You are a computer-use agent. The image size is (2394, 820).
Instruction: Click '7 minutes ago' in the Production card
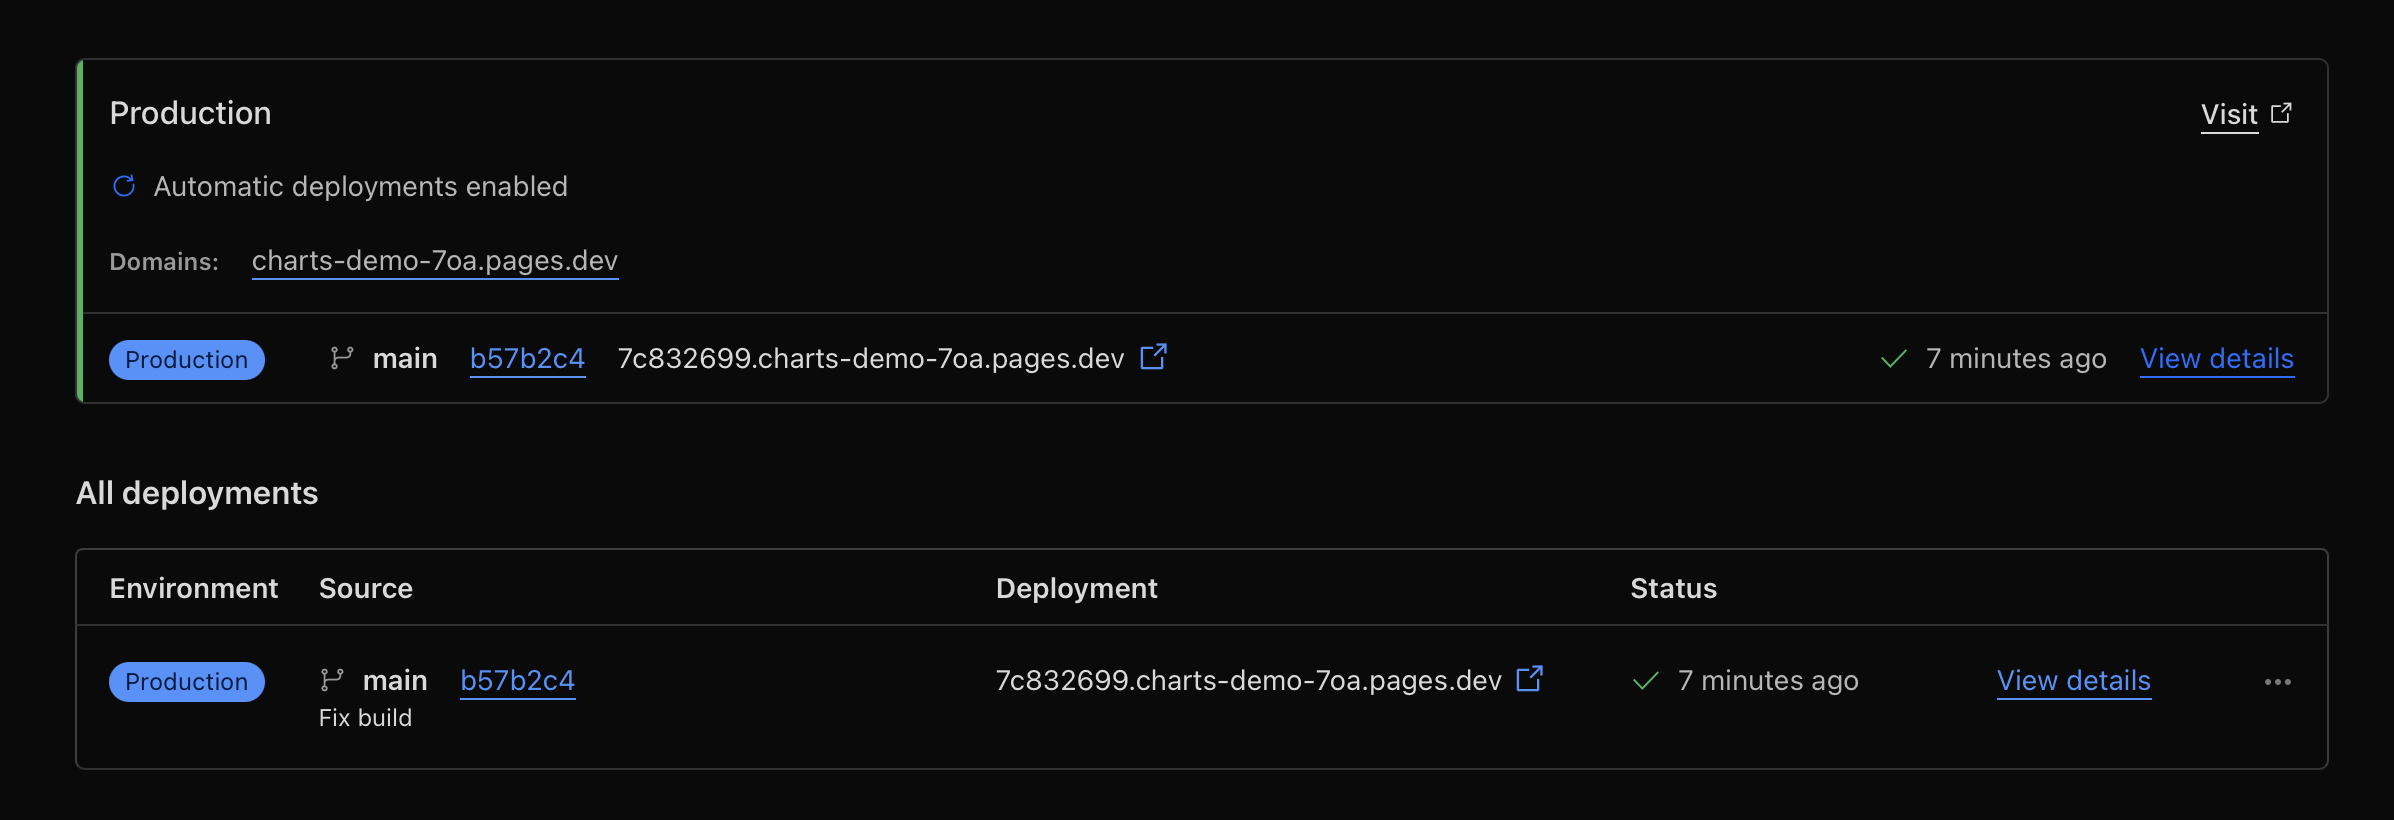pos(2016,358)
